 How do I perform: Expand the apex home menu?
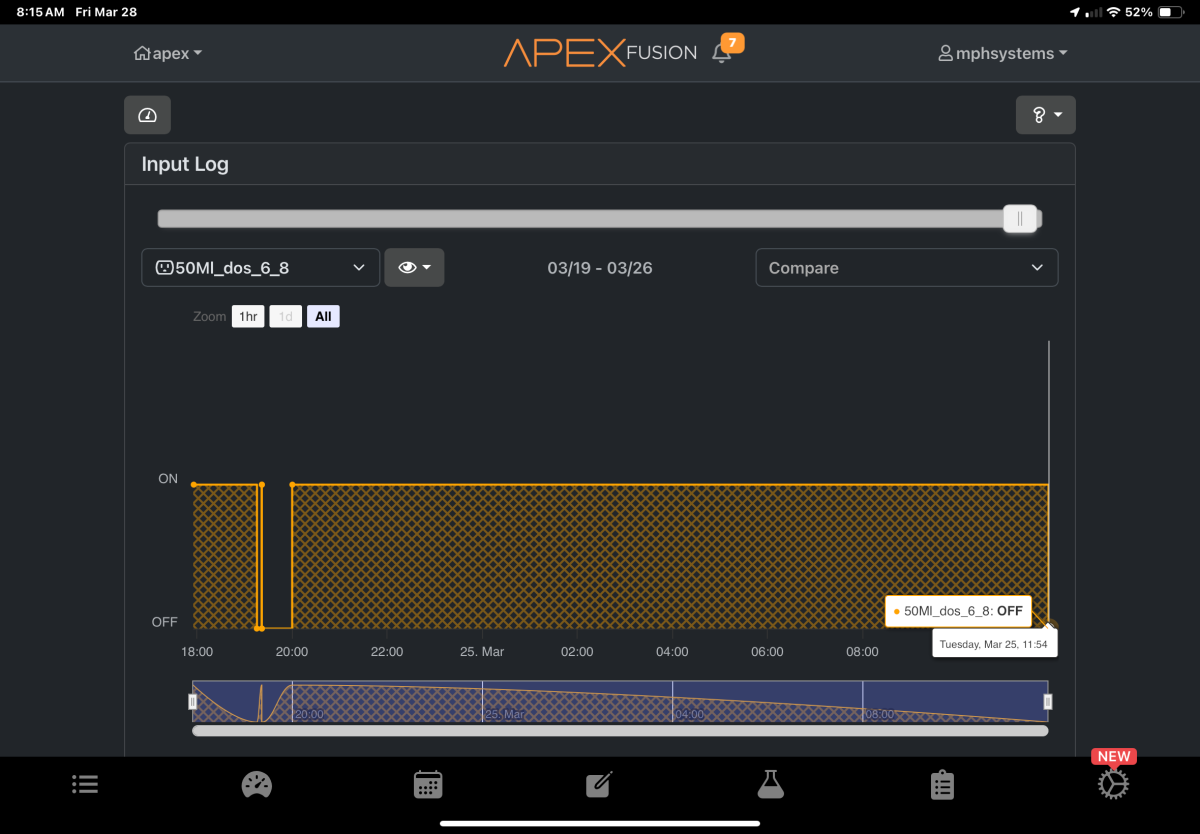point(168,54)
